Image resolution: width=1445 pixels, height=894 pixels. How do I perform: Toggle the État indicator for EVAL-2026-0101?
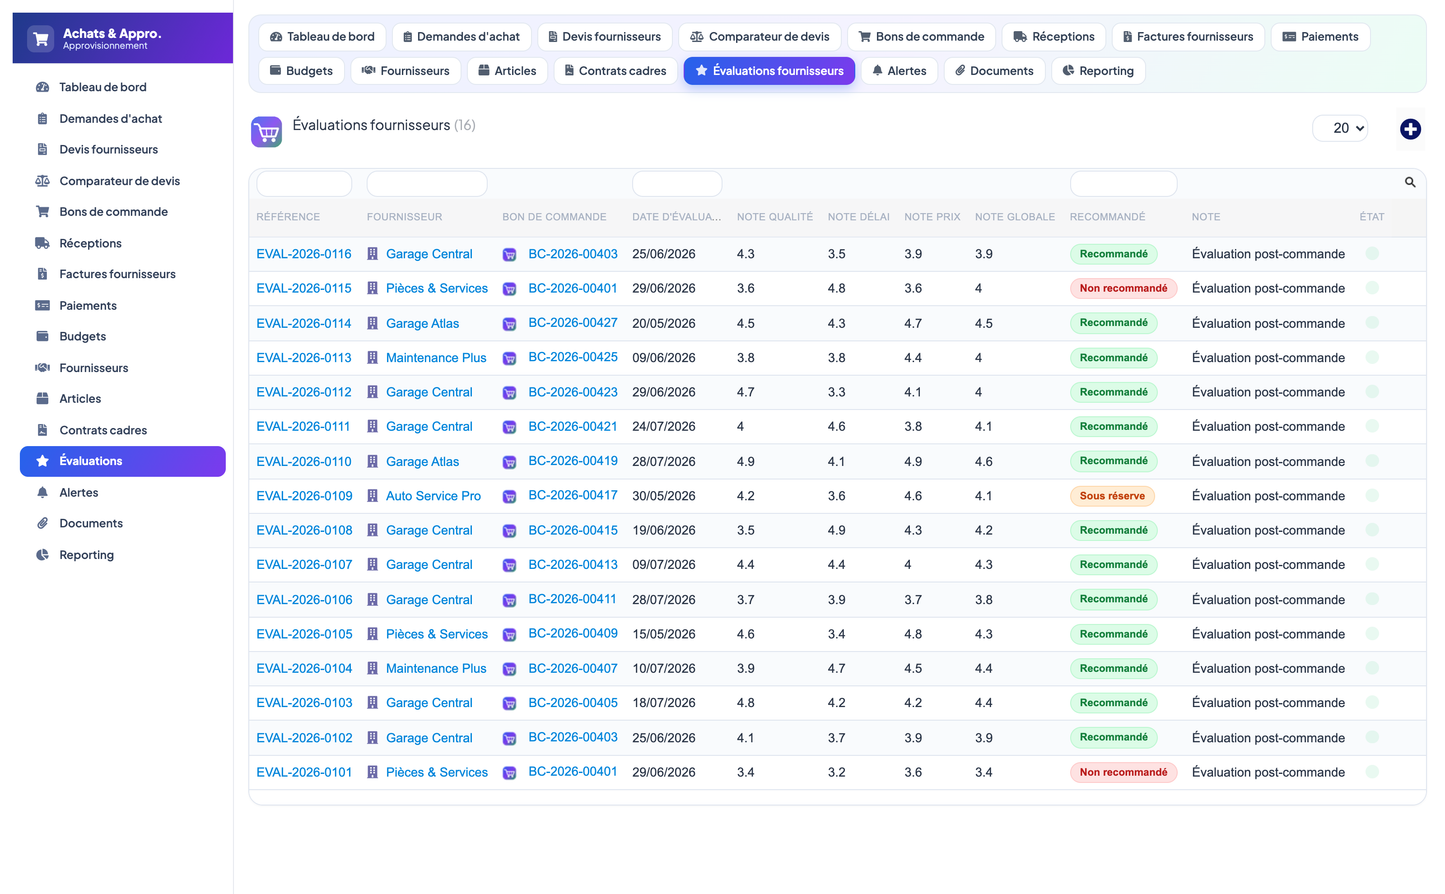pyautogui.click(x=1372, y=772)
